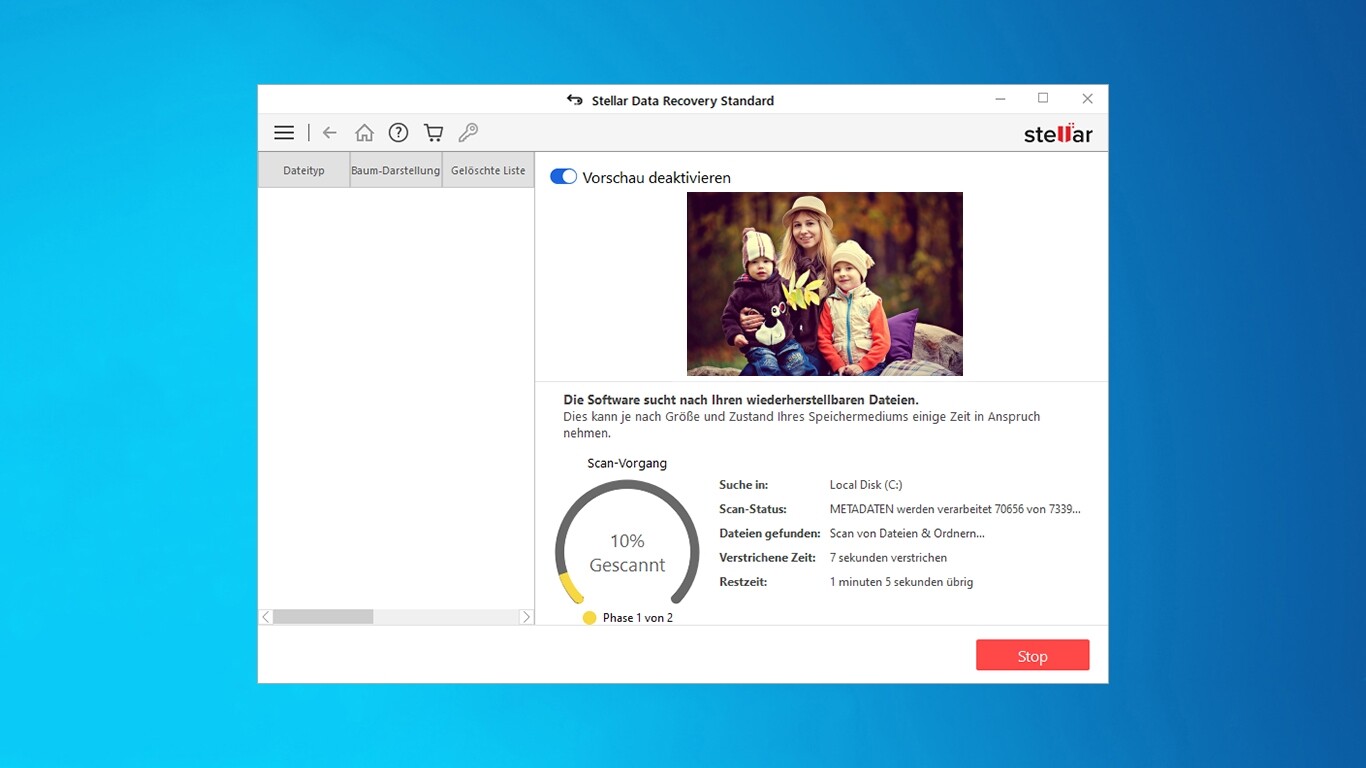1366x768 pixels.
Task: Click the family photo preview image
Action: 824,284
